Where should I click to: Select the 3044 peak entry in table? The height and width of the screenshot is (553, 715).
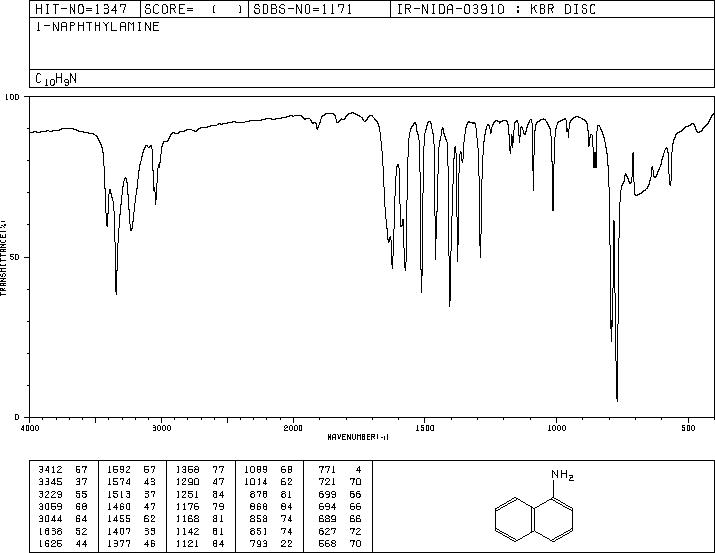click(63, 519)
